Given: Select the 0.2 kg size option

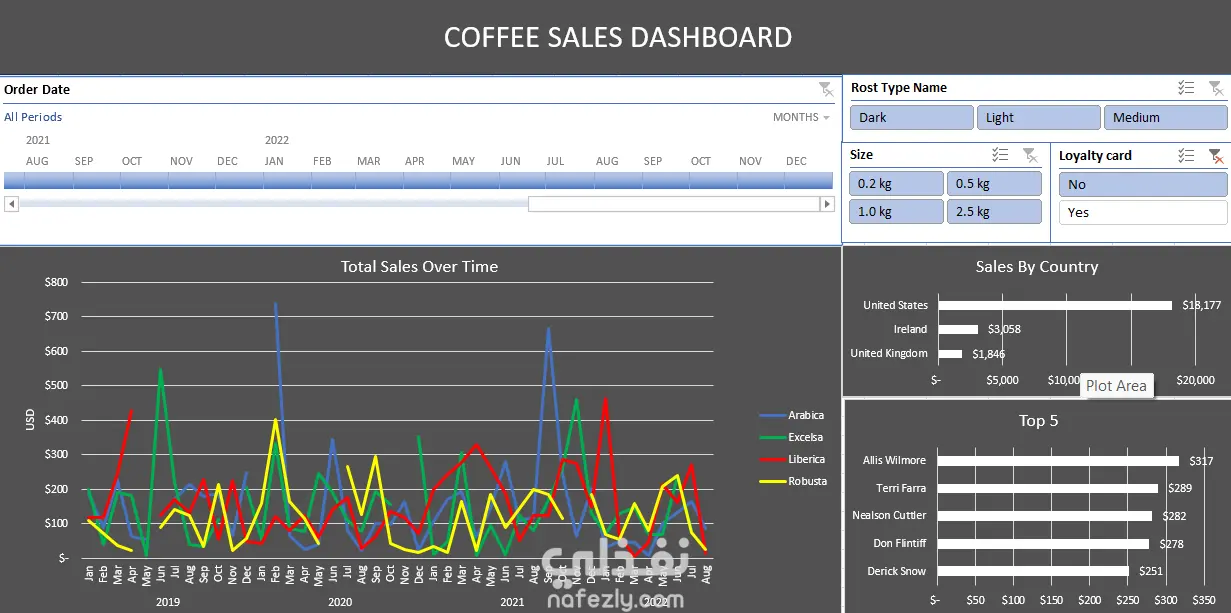Looking at the screenshot, I should [896, 184].
